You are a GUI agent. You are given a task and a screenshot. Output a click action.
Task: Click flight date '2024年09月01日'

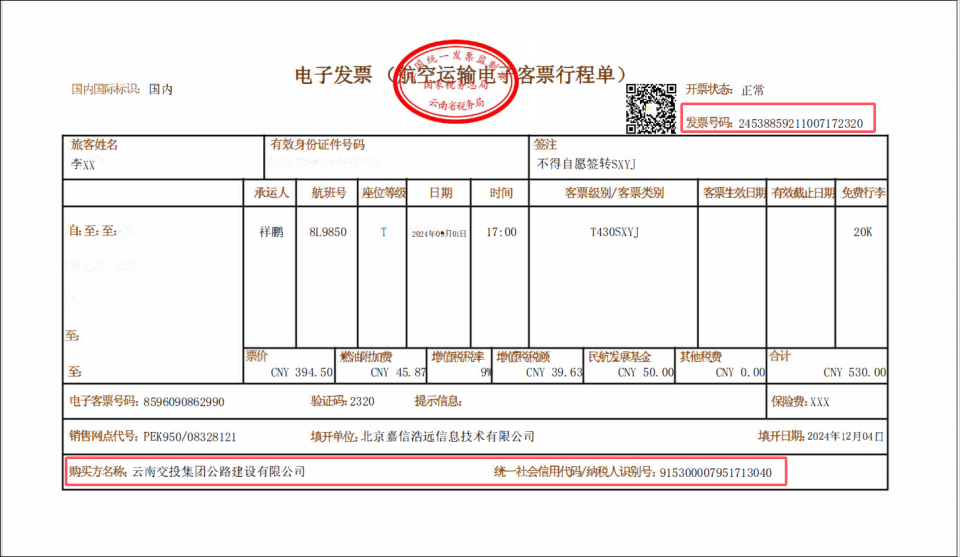tap(439, 233)
